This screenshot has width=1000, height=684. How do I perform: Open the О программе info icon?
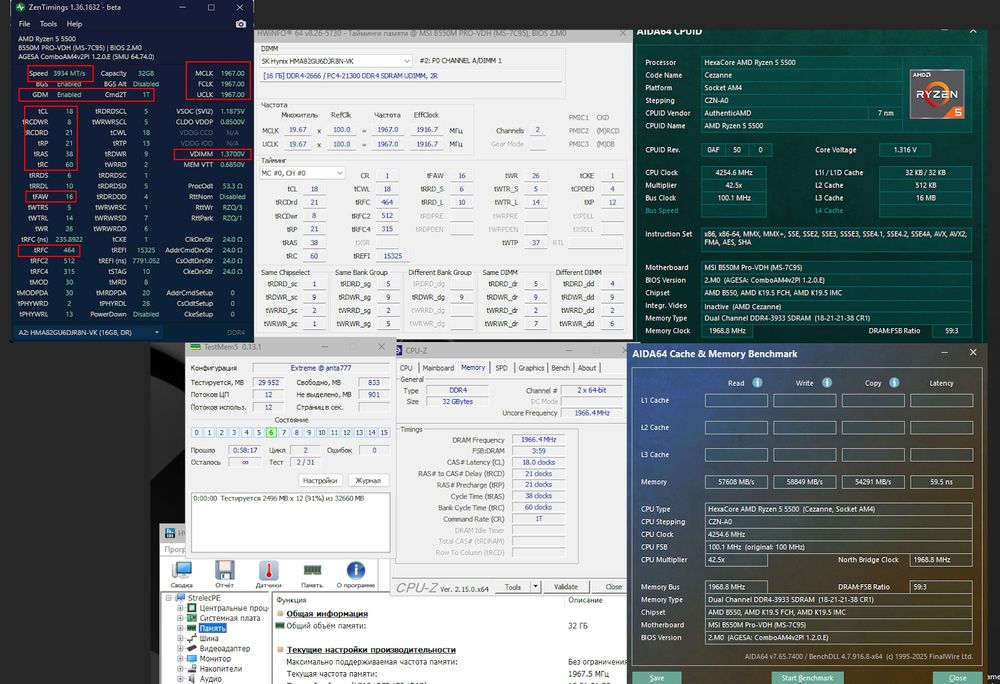355,570
